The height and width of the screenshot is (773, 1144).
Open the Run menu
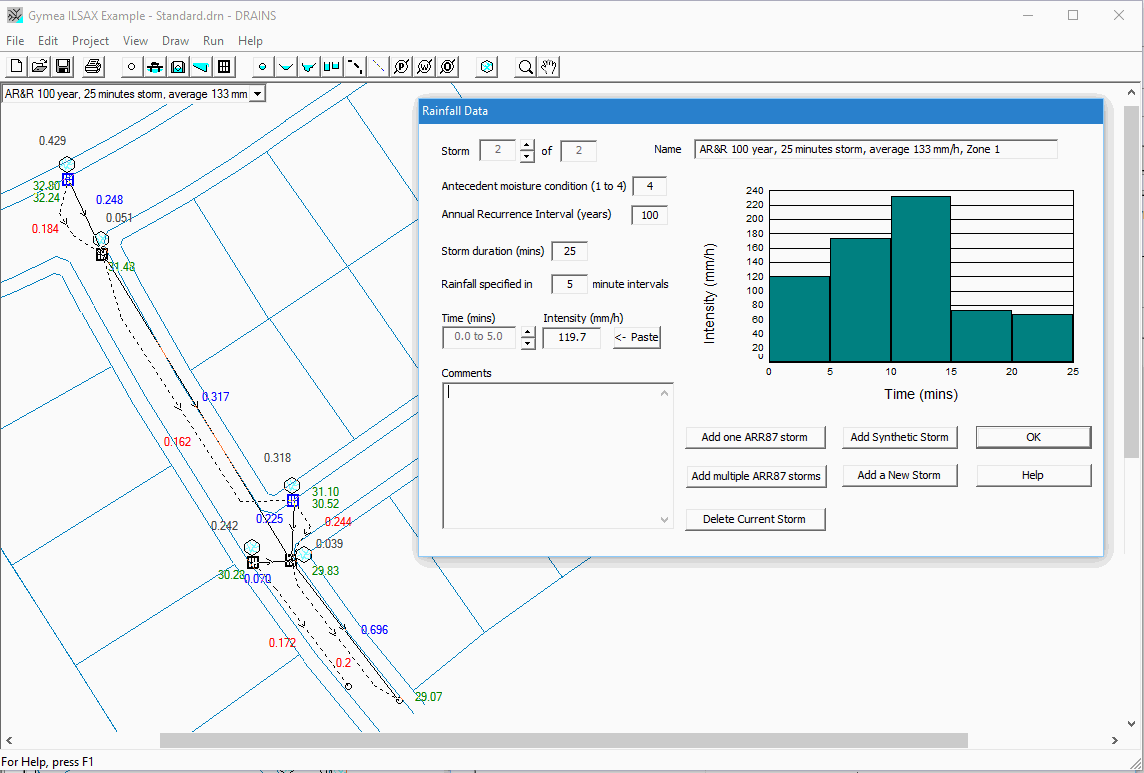(213, 41)
